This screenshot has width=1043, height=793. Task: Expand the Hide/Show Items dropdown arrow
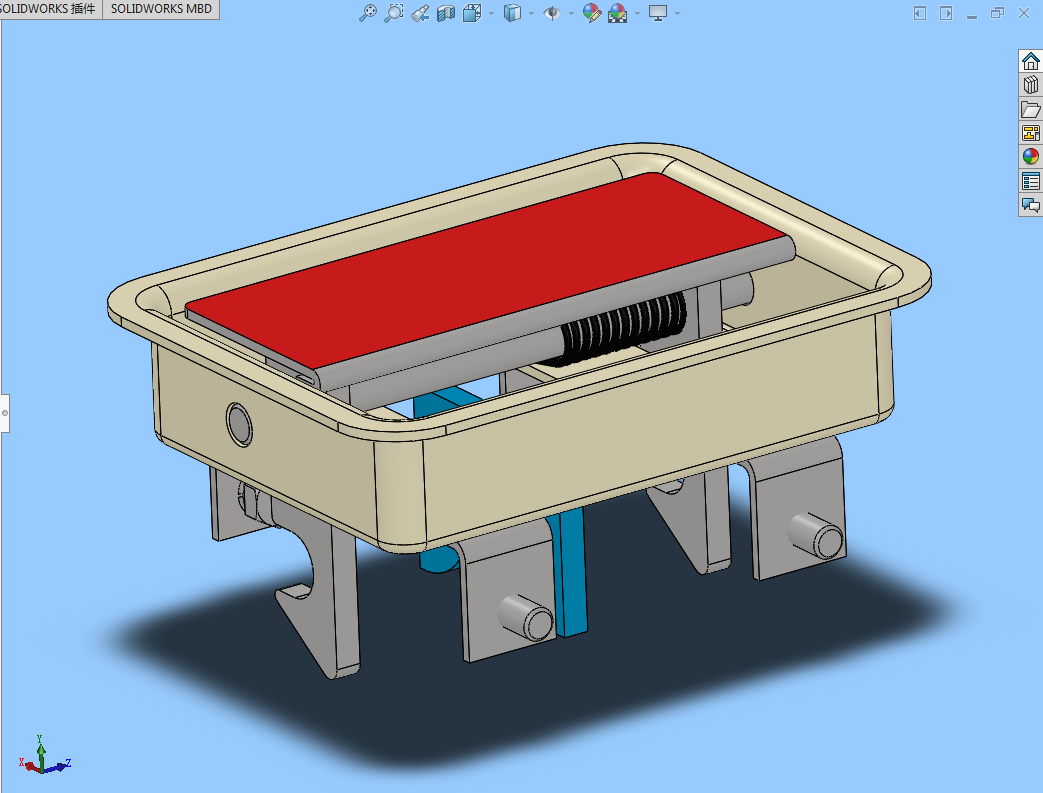(x=571, y=13)
